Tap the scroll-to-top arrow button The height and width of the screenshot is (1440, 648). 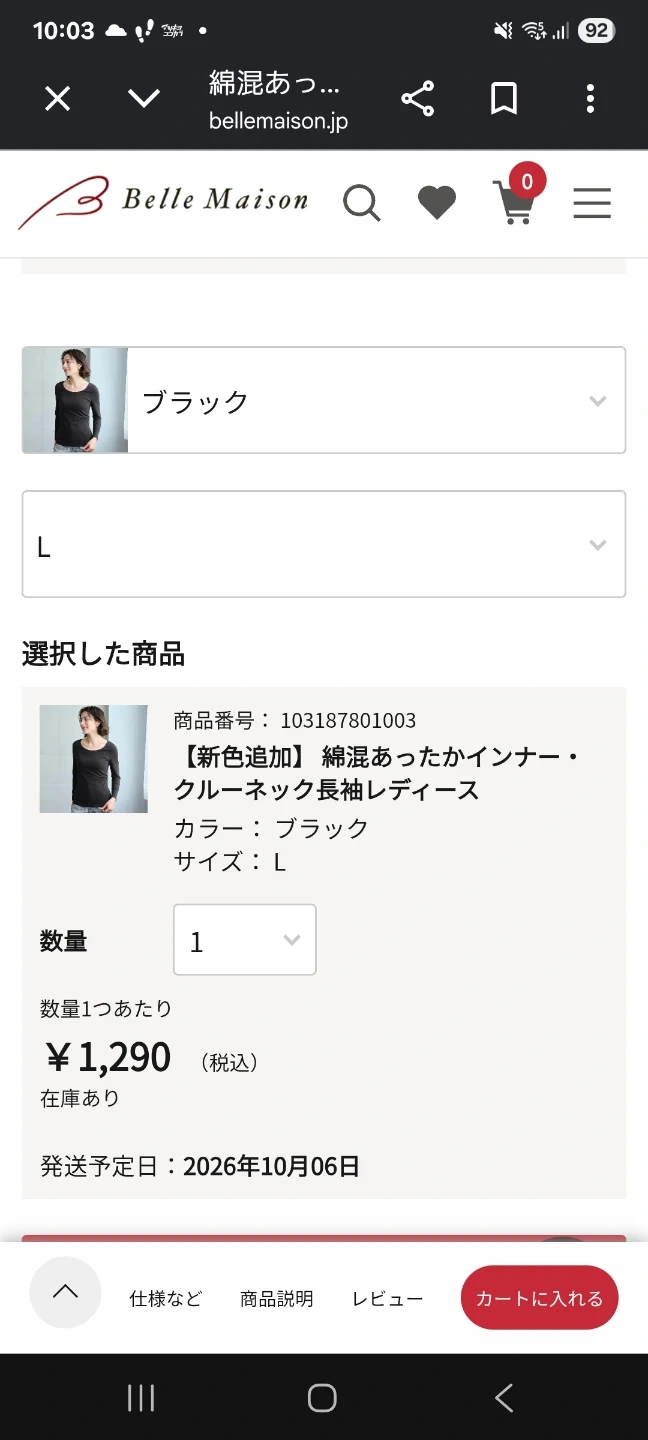[x=65, y=1292]
